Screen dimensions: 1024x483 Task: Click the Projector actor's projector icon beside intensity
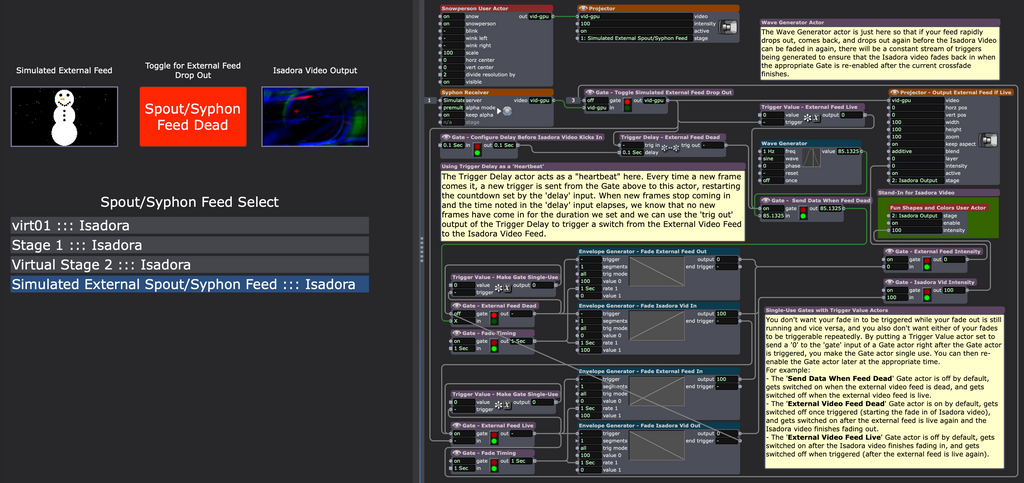pos(728,27)
